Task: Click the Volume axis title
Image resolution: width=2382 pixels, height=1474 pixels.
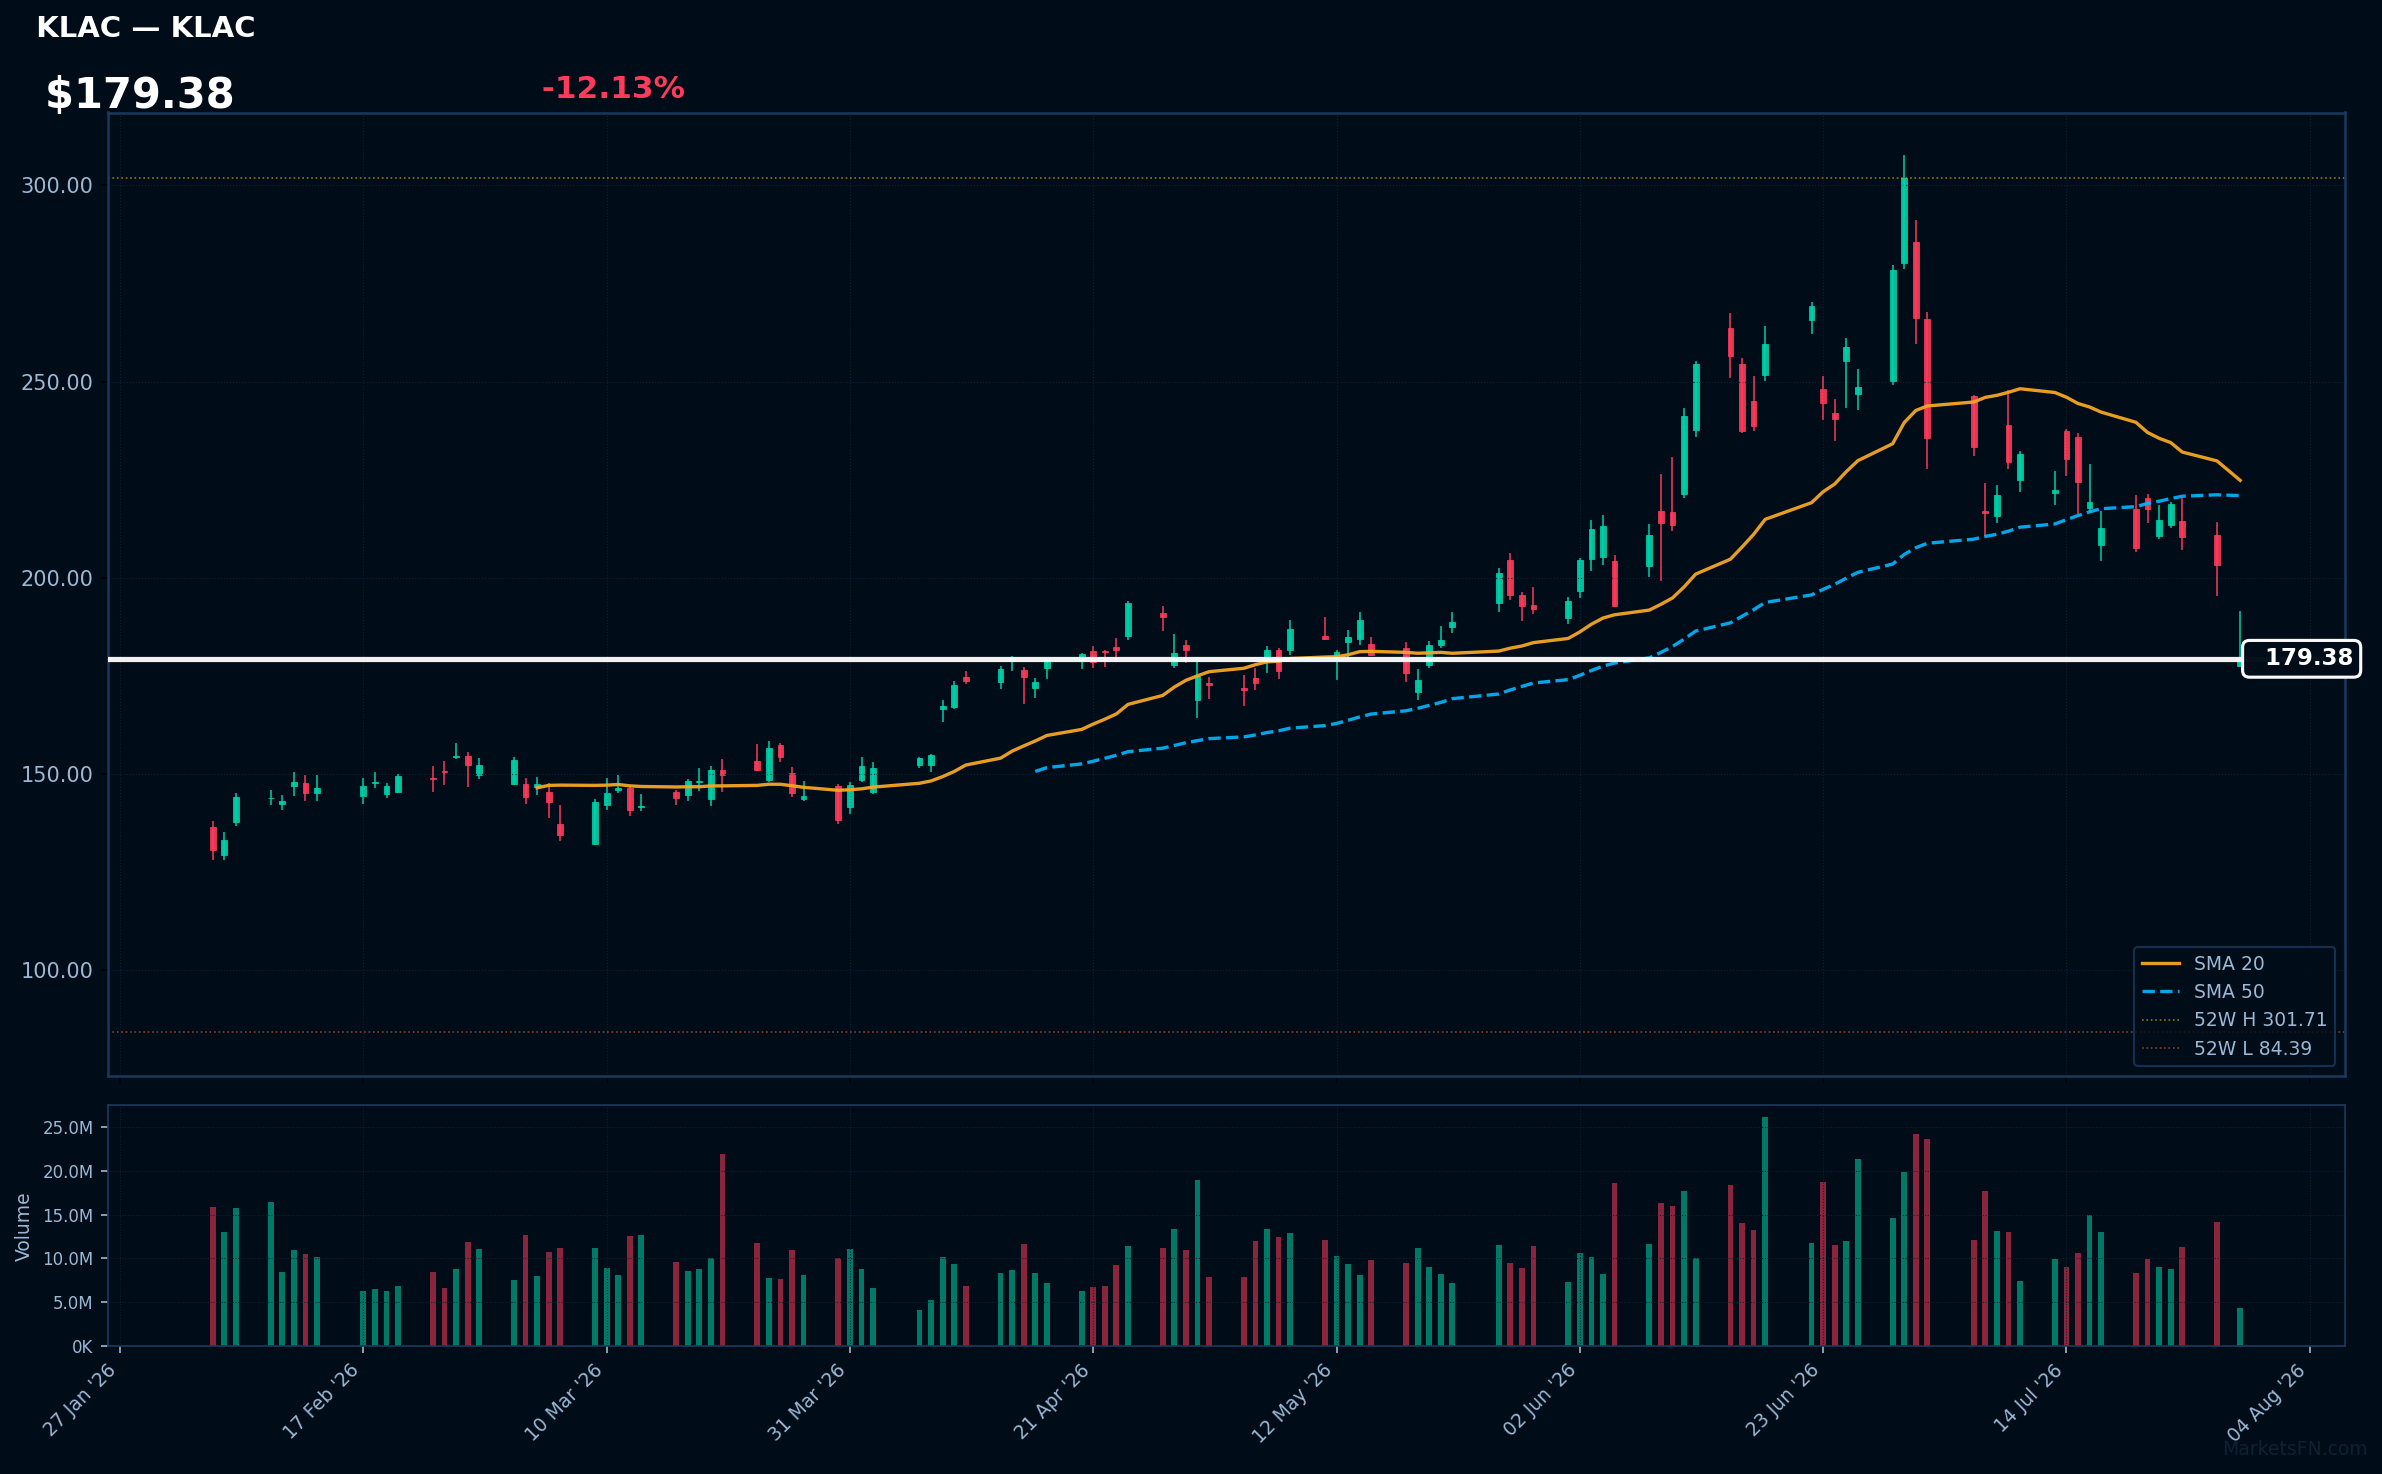Action: click(22, 1227)
